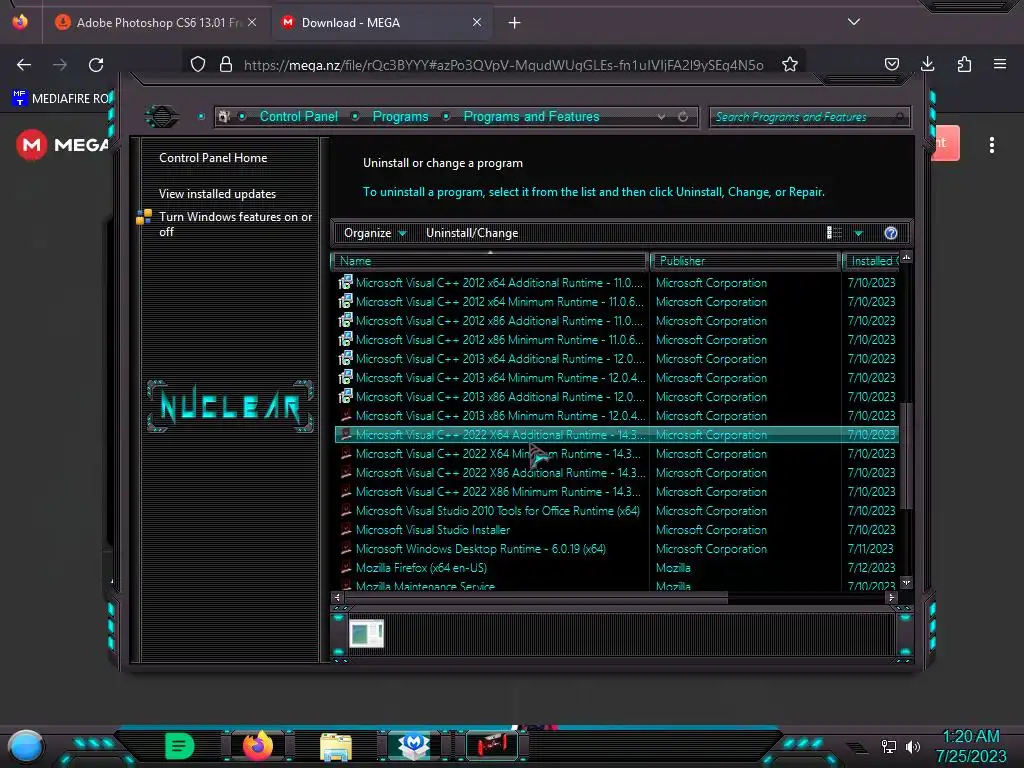
Task: Select Visual C++ 2013 x86 Minimum Runtime
Action: 616,415
